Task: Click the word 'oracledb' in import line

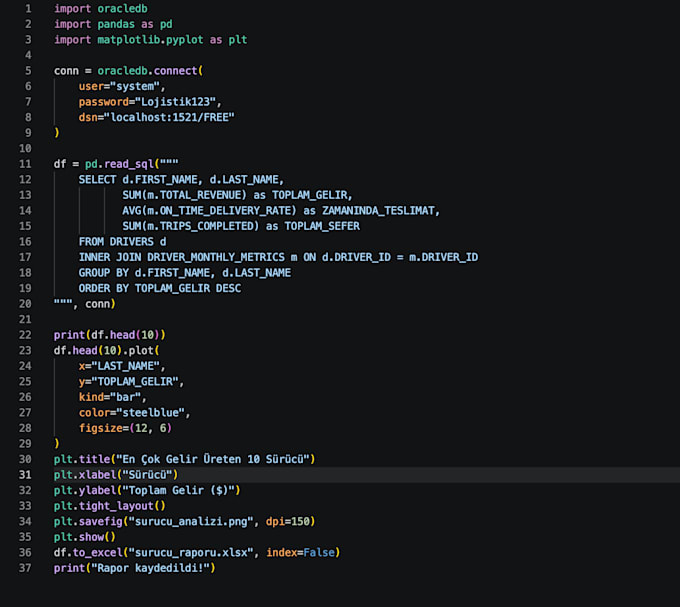Action: tap(122, 9)
